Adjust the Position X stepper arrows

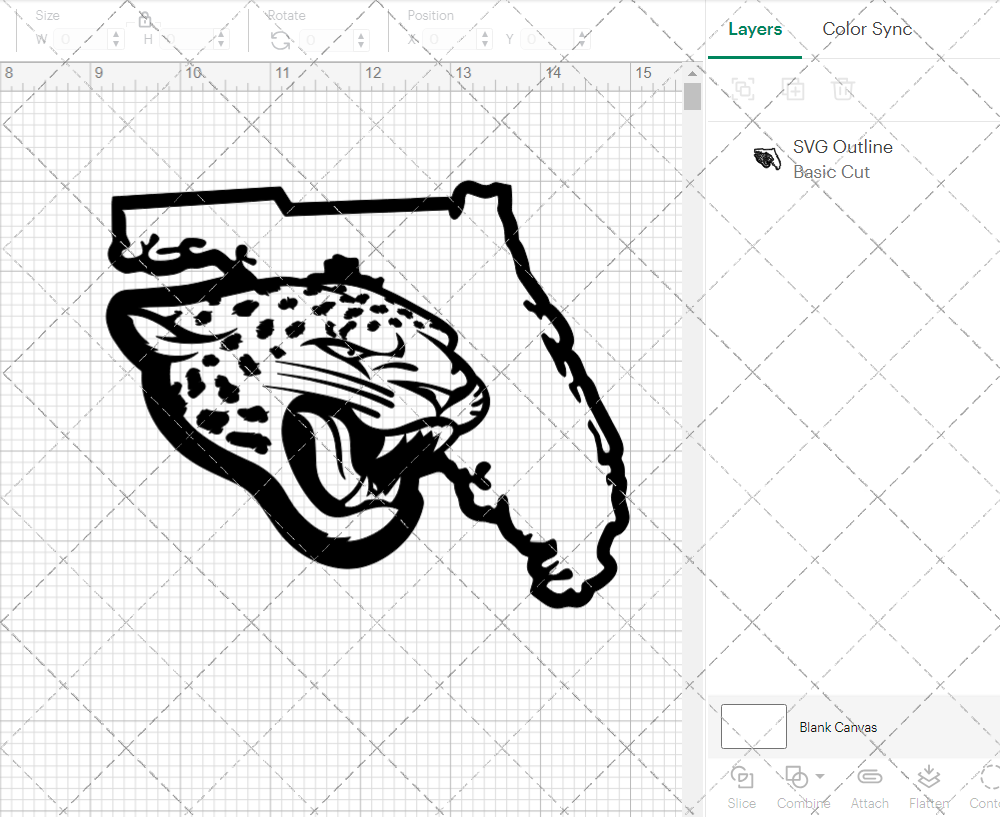tap(485, 40)
